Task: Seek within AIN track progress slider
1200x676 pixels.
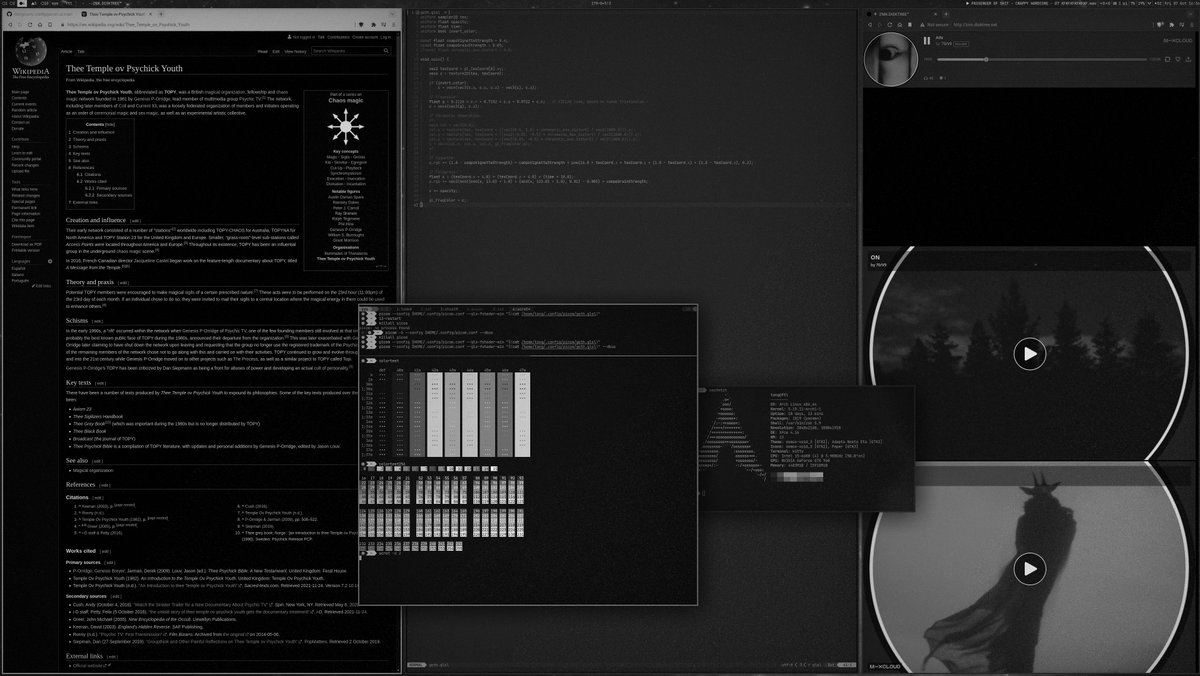Action: point(1042,59)
